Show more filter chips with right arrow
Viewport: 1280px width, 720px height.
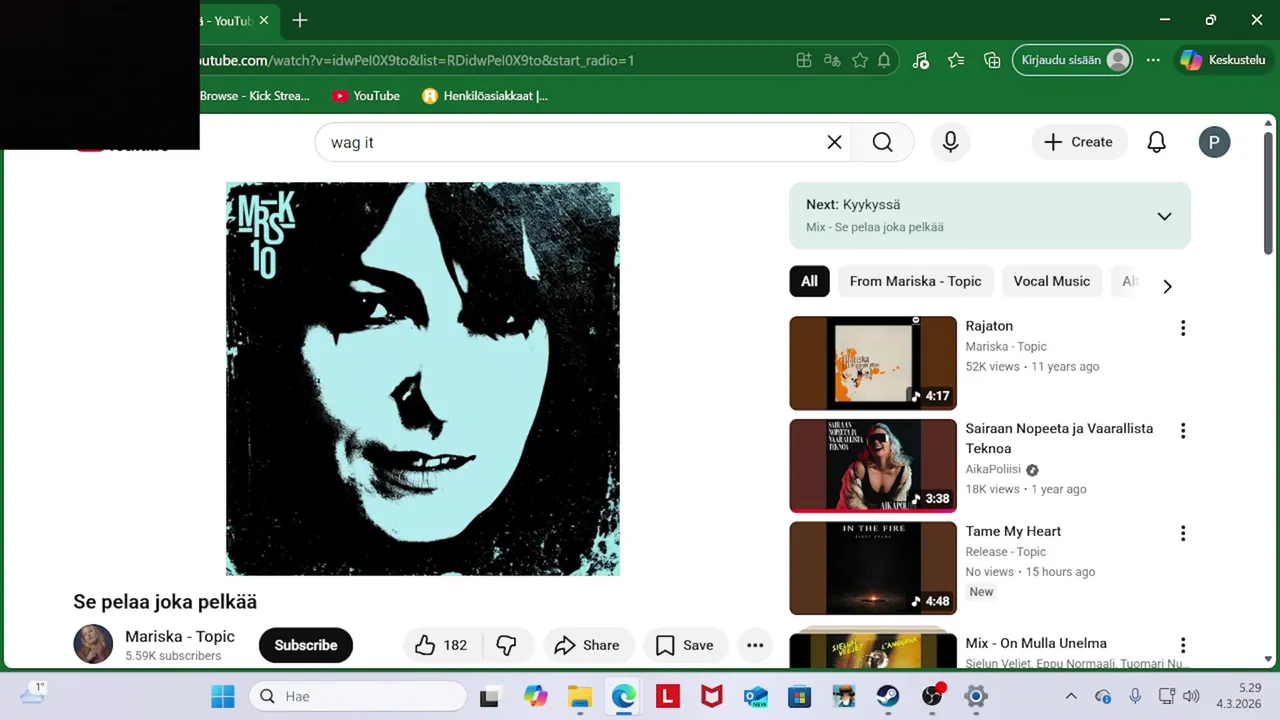coord(1167,286)
